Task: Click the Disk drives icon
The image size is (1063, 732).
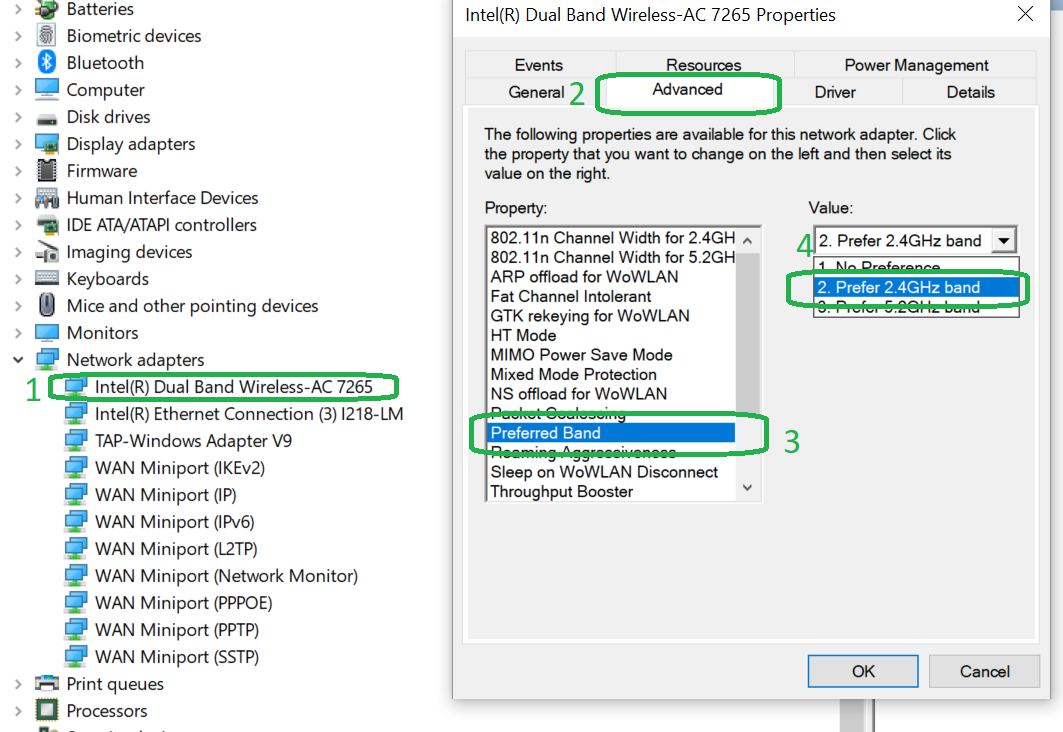Action: pyautogui.click(x=47, y=119)
